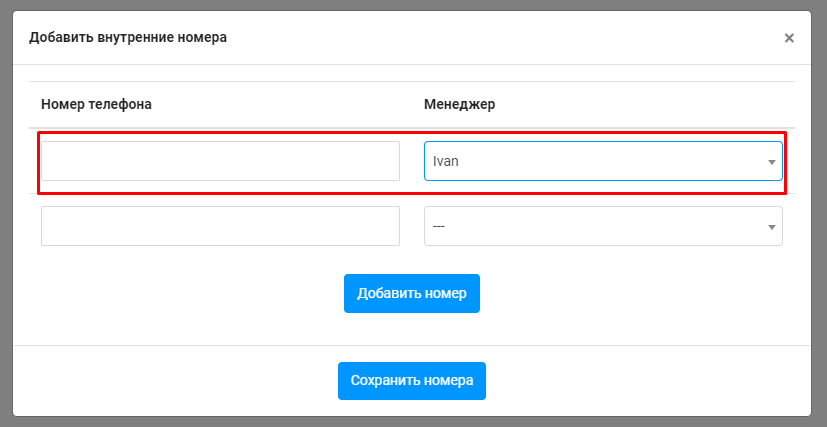This screenshot has width=827, height=427.
Task: Close the Добавить внутренние номера dialog
Action: 789,38
